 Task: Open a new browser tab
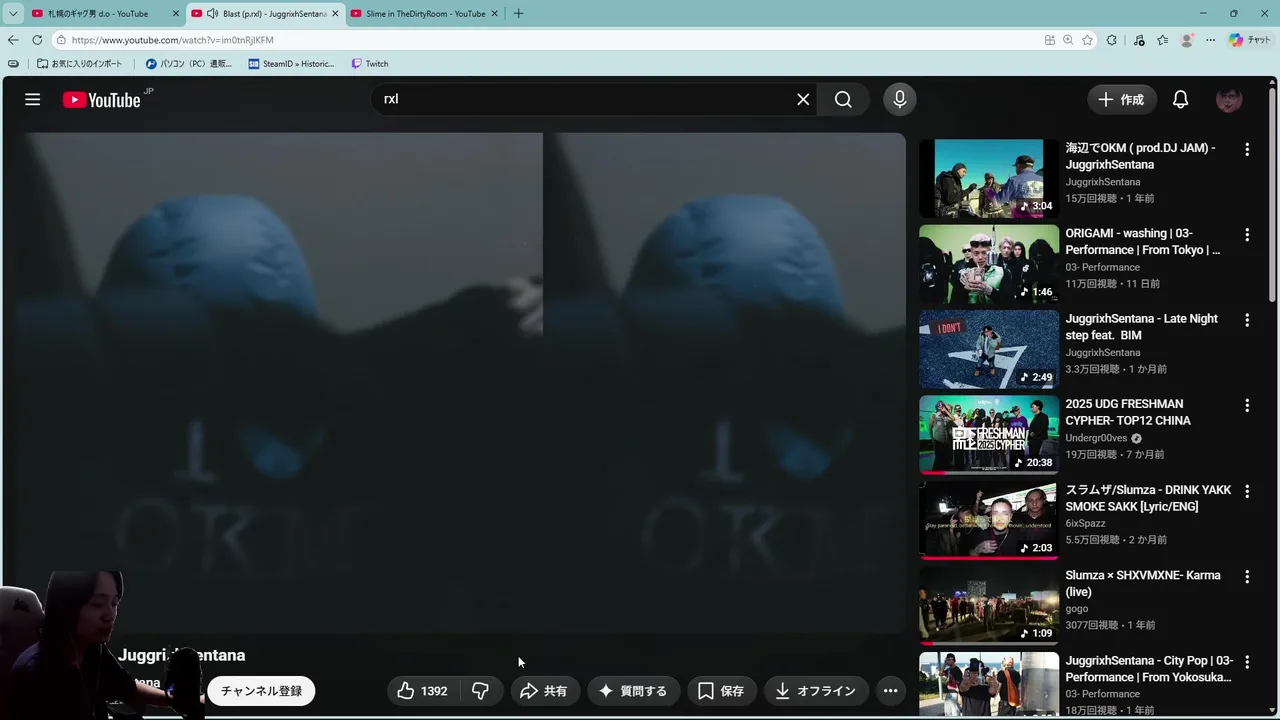coord(518,13)
